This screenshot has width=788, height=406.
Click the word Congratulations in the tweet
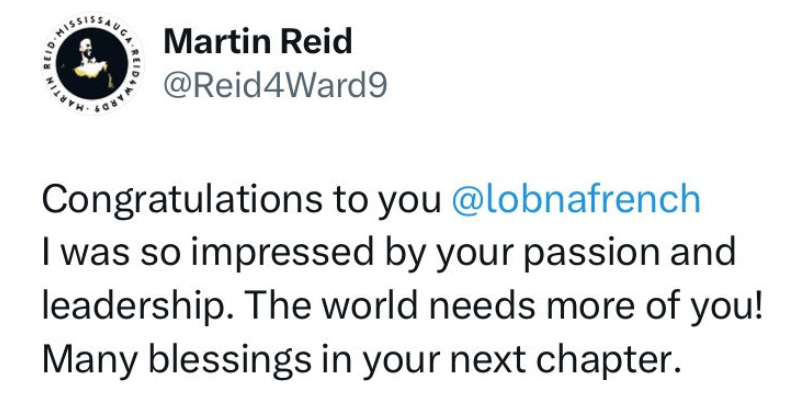(x=182, y=199)
